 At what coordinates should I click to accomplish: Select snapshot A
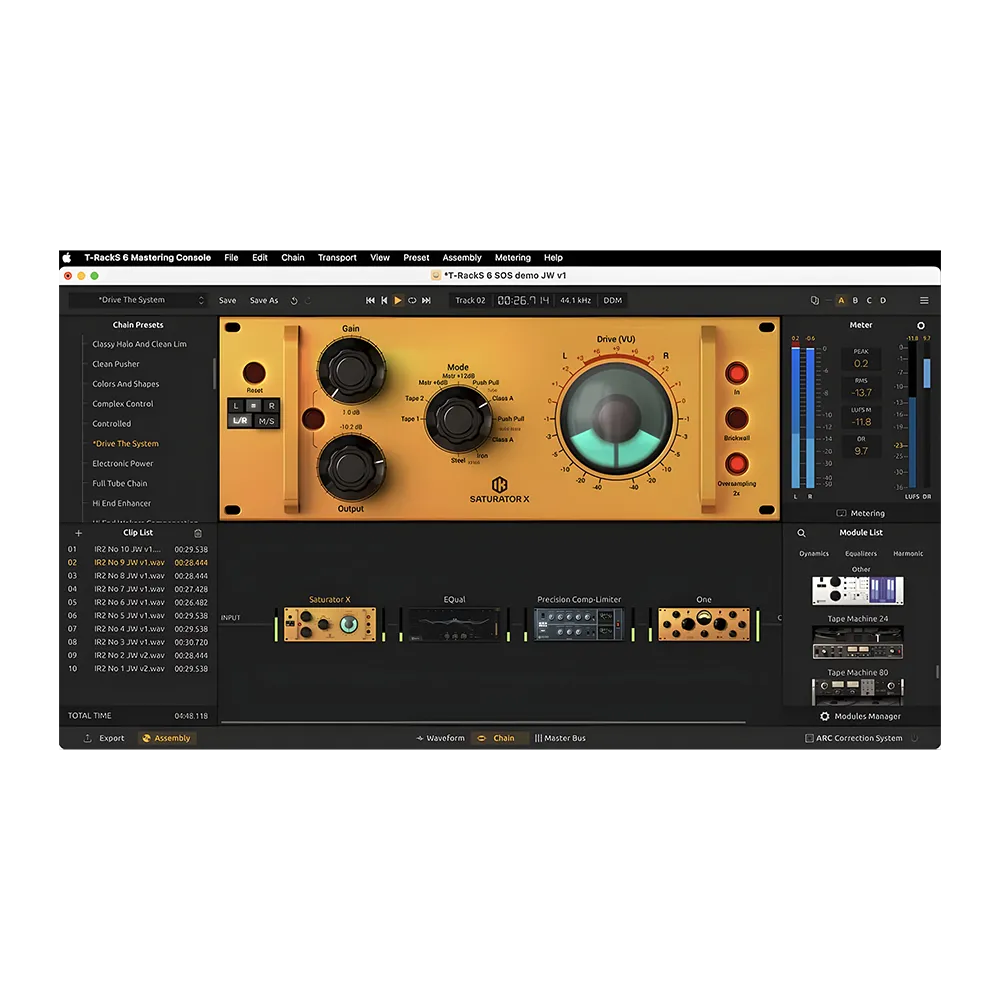point(841,300)
